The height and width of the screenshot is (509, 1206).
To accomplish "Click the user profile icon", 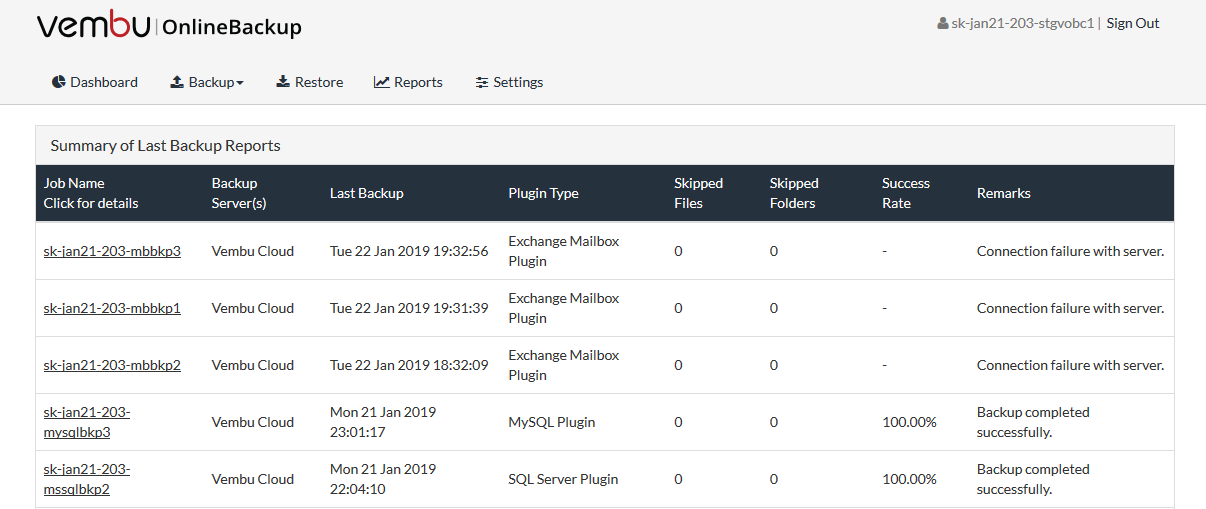I will (943, 23).
